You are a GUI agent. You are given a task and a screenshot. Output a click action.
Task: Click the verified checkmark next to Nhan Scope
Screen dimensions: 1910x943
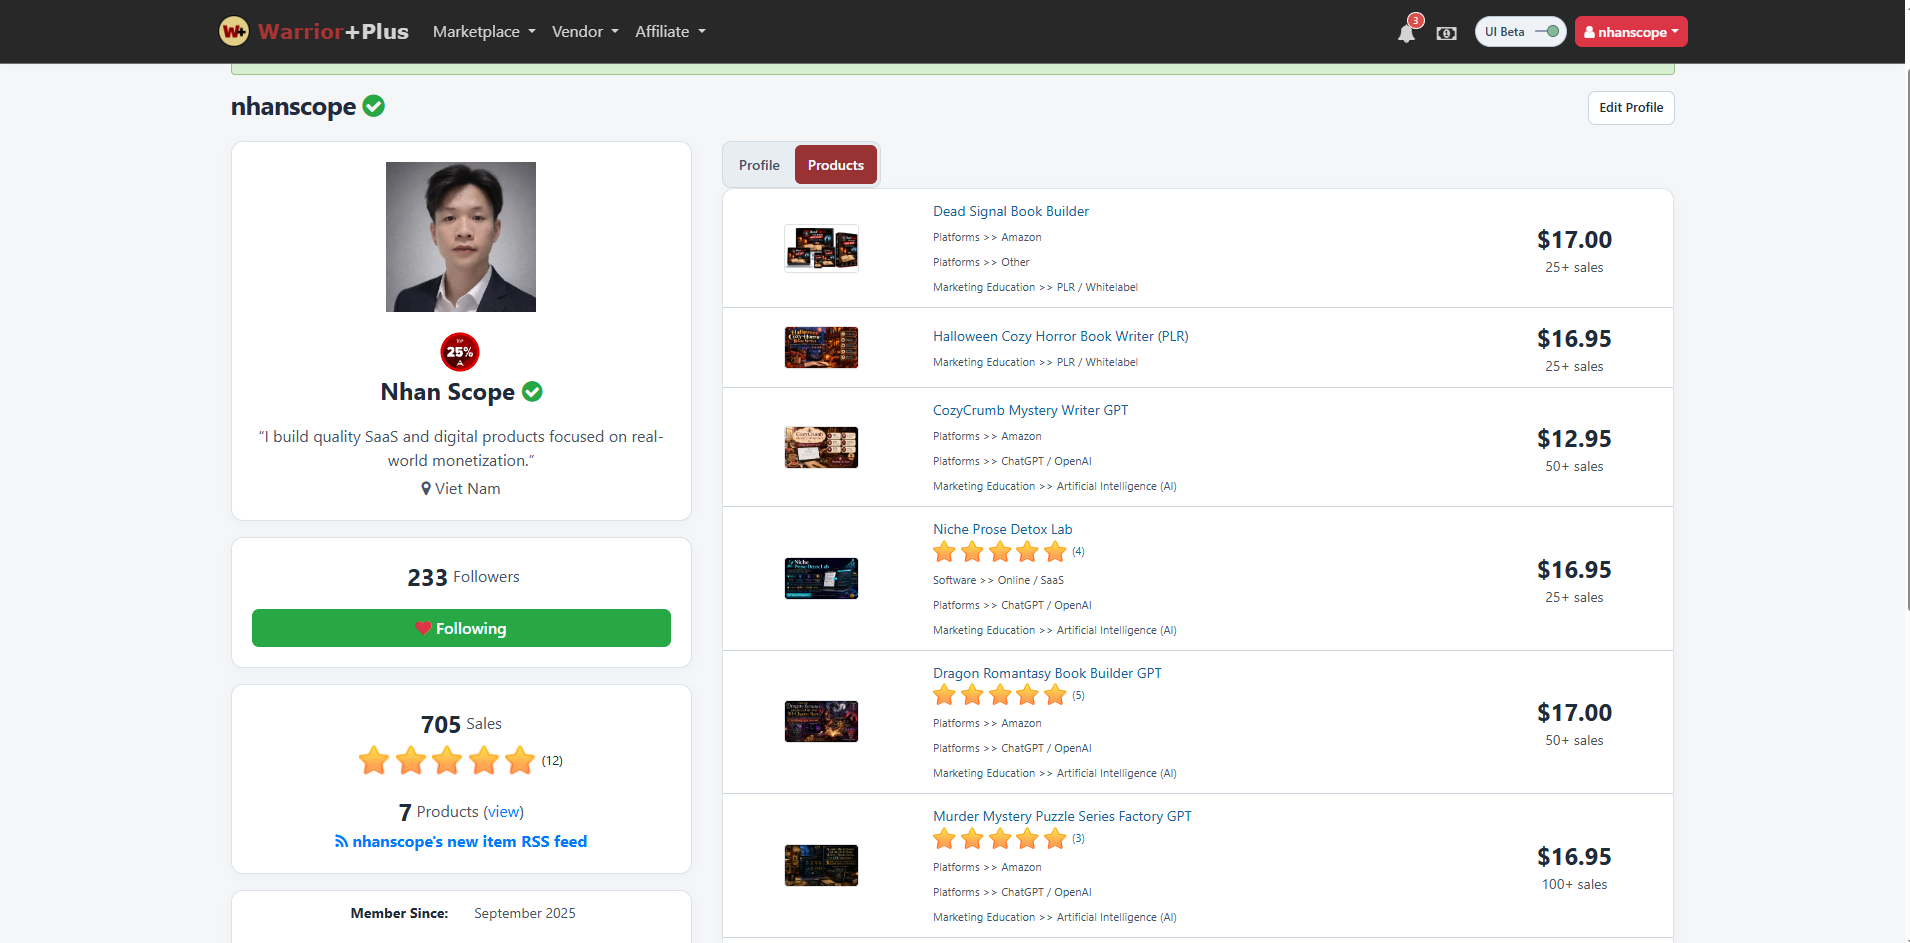532,392
